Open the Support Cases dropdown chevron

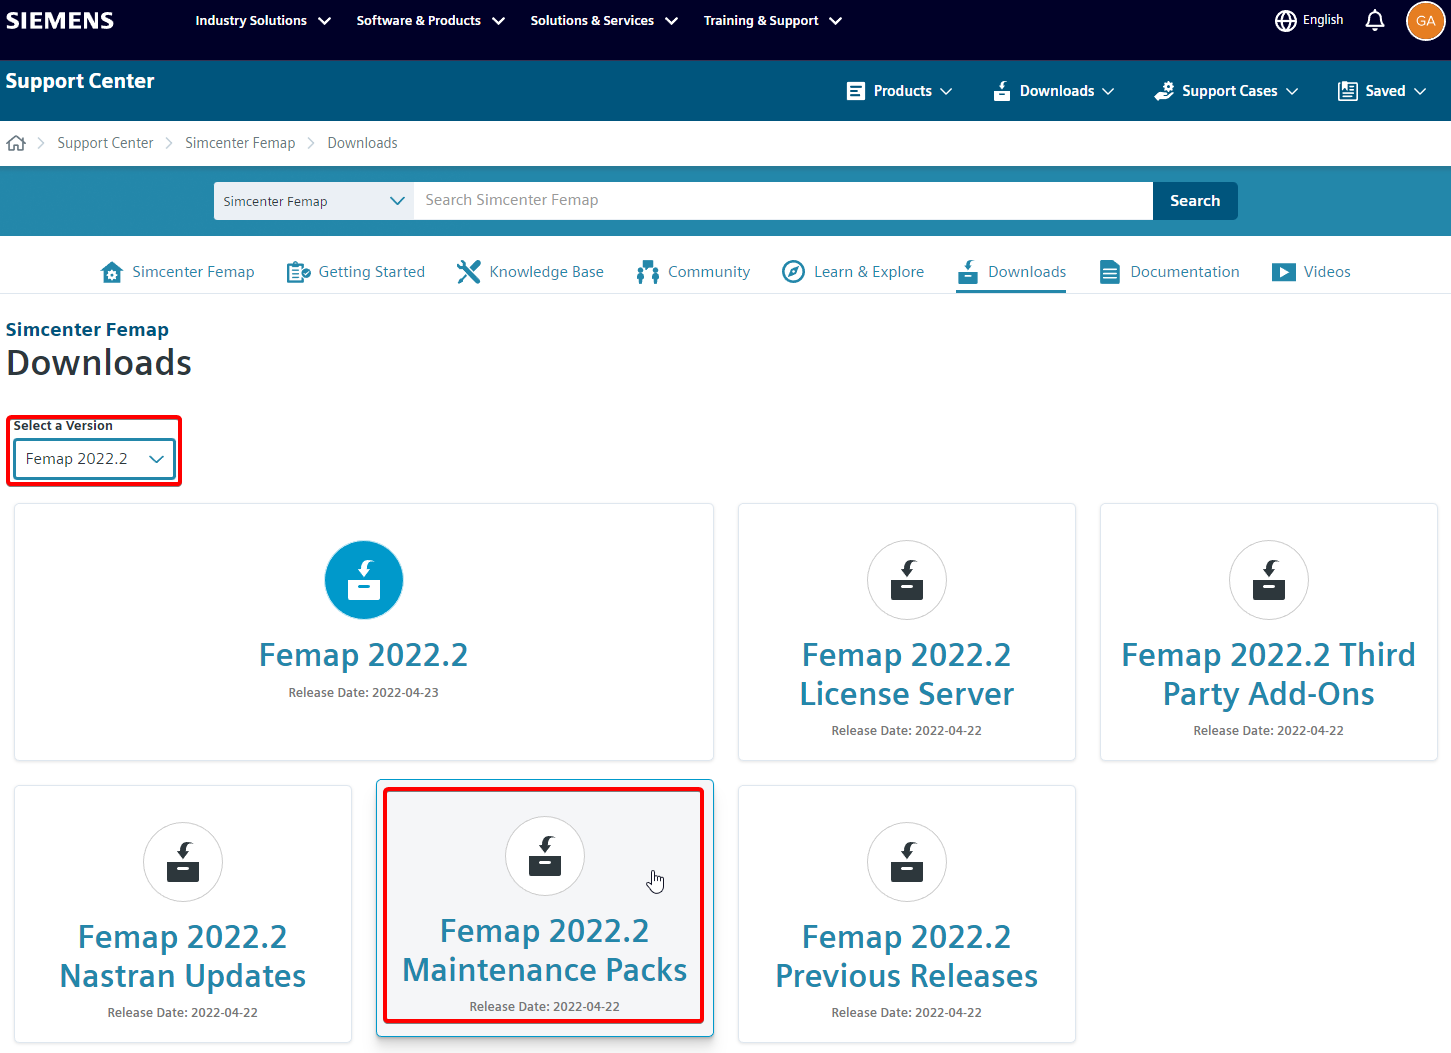pyautogui.click(x=1292, y=91)
